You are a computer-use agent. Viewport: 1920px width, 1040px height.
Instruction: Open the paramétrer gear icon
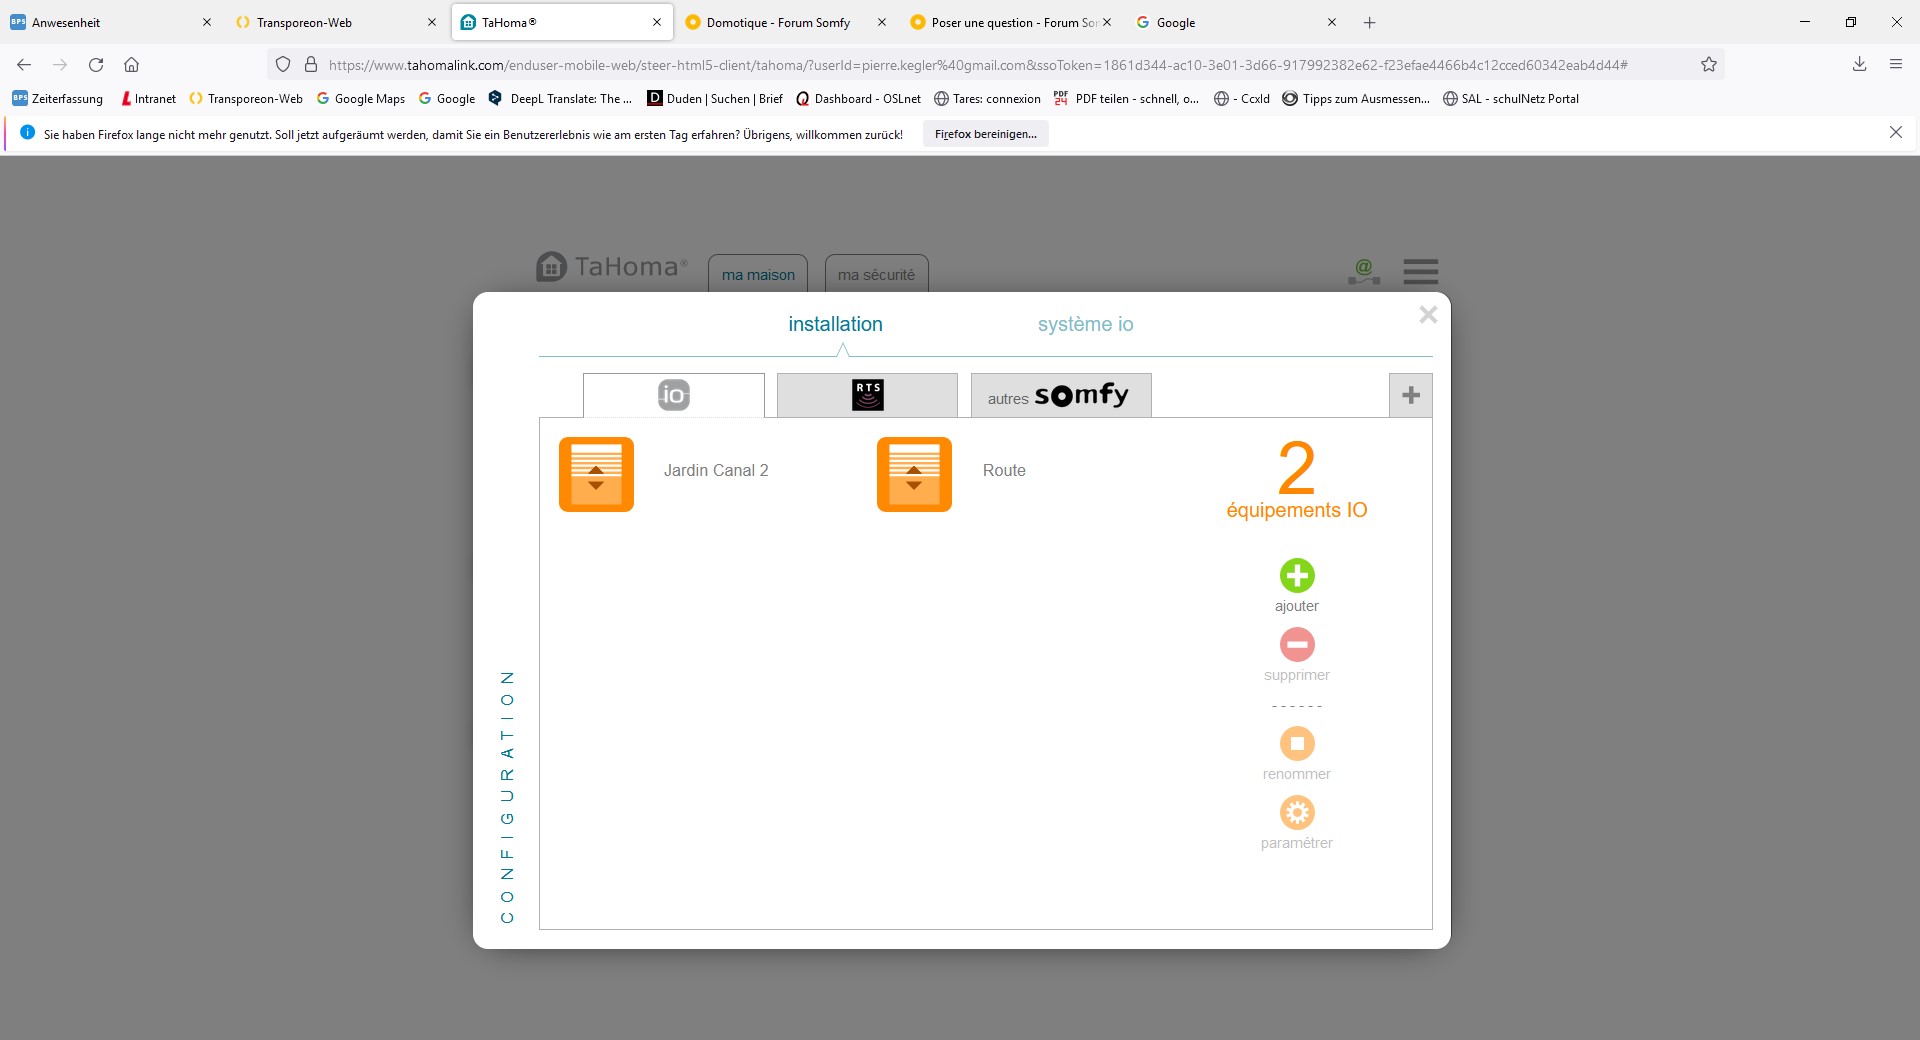tap(1297, 812)
